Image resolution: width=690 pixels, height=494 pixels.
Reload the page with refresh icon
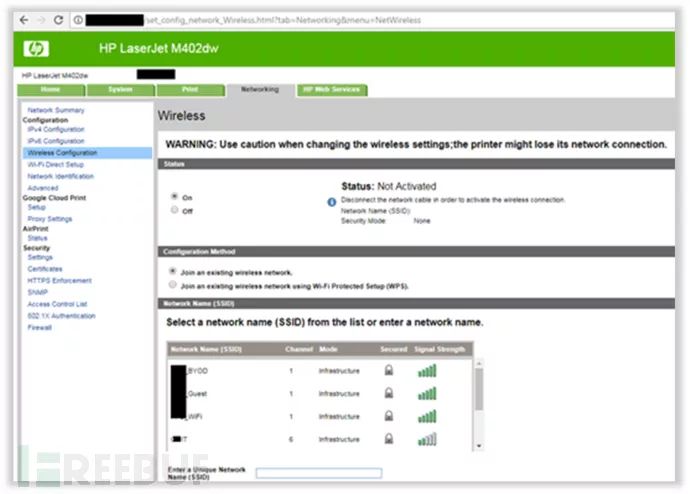coord(58,20)
